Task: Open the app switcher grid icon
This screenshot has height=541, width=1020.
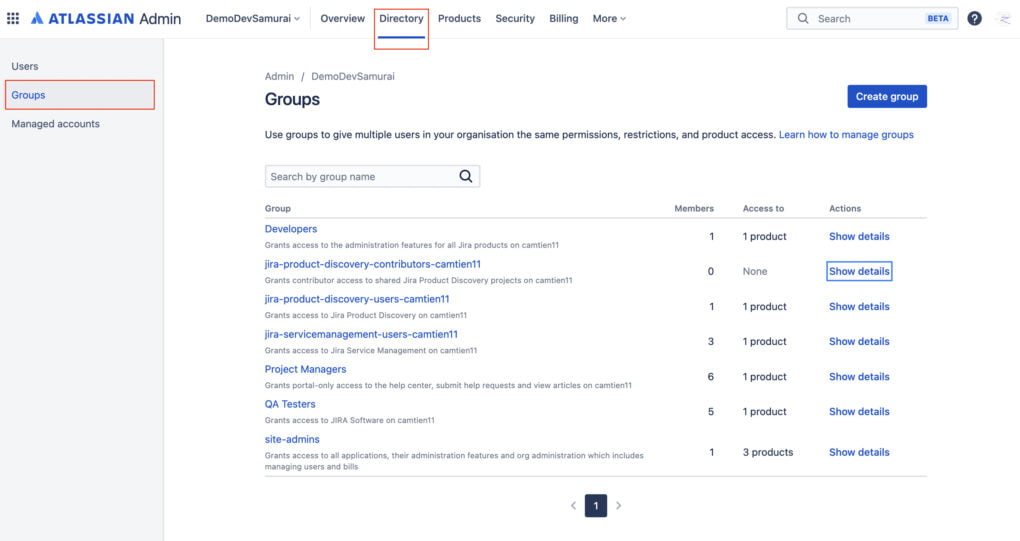Action: (13, 18)
